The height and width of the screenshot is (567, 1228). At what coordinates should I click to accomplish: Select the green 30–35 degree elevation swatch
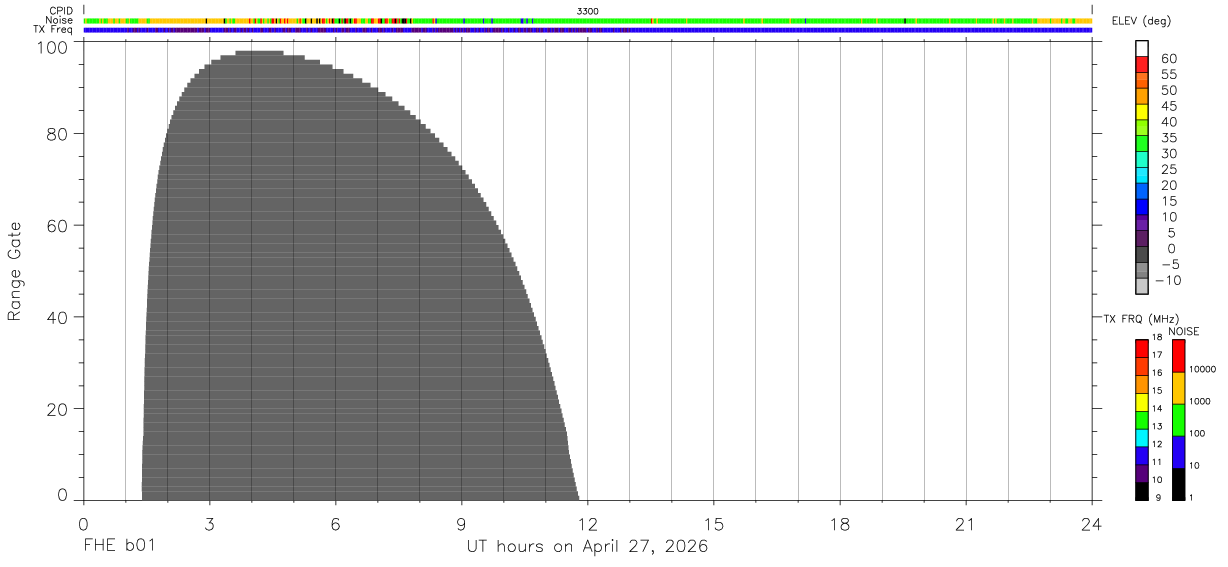coord(1142,144)
